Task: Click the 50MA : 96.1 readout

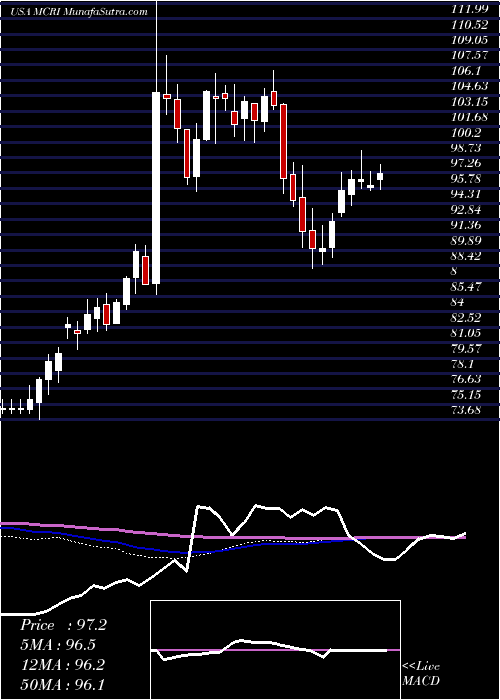Action: point(63,684)
